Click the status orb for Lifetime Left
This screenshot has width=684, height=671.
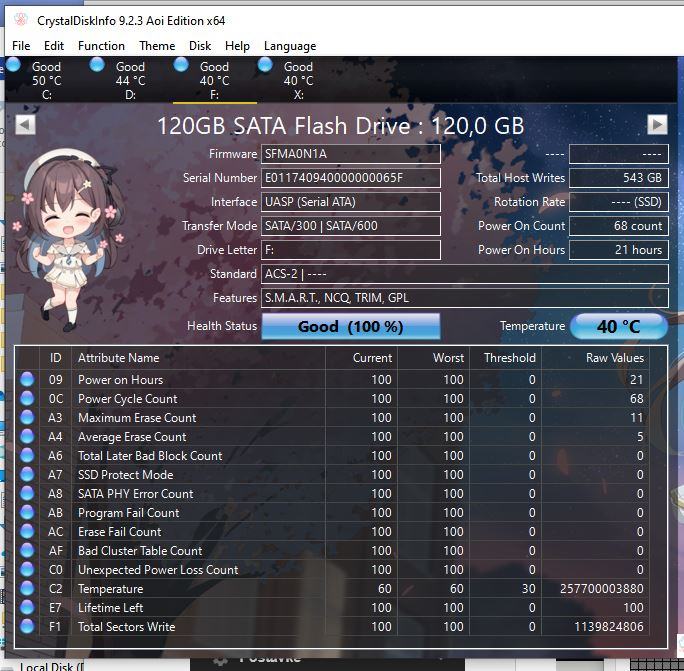point(27,607)
